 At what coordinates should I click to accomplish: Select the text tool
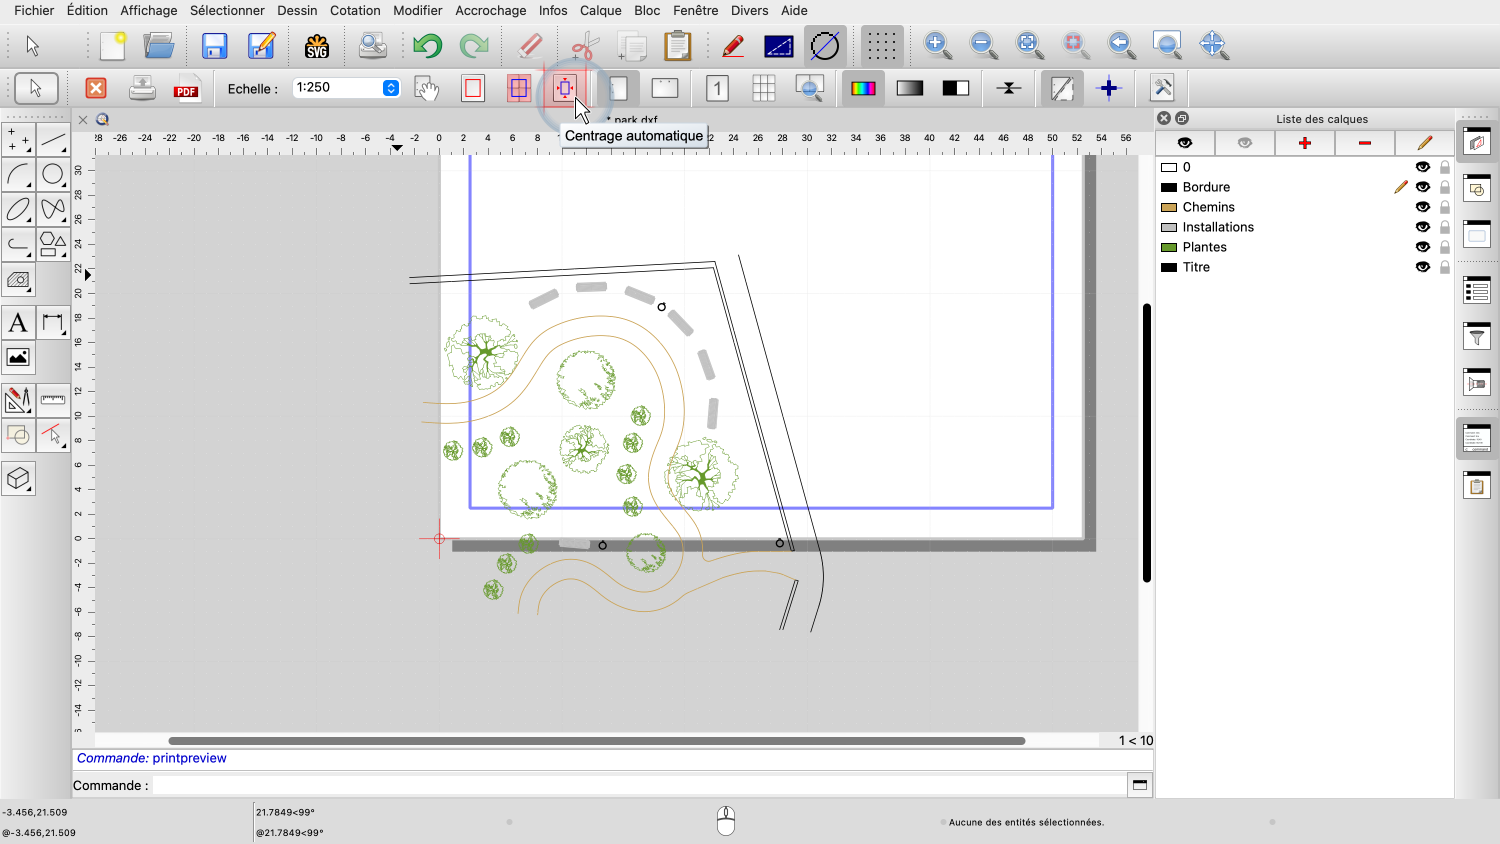pyautogui.click(x=18, y=323)
